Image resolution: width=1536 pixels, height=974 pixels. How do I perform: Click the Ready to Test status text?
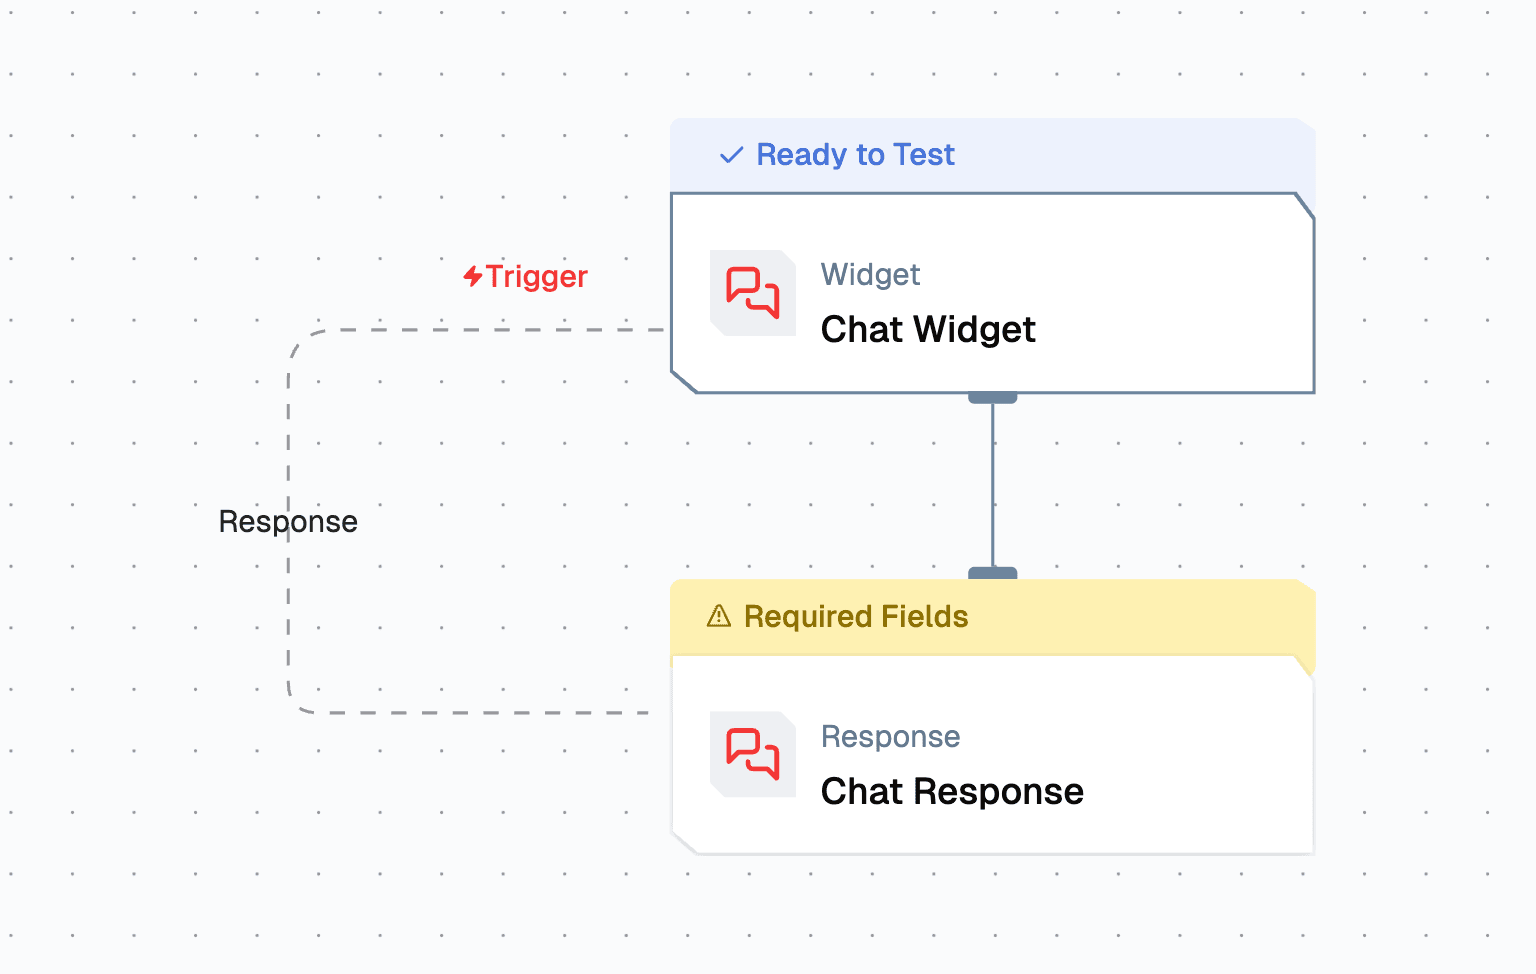855,155
